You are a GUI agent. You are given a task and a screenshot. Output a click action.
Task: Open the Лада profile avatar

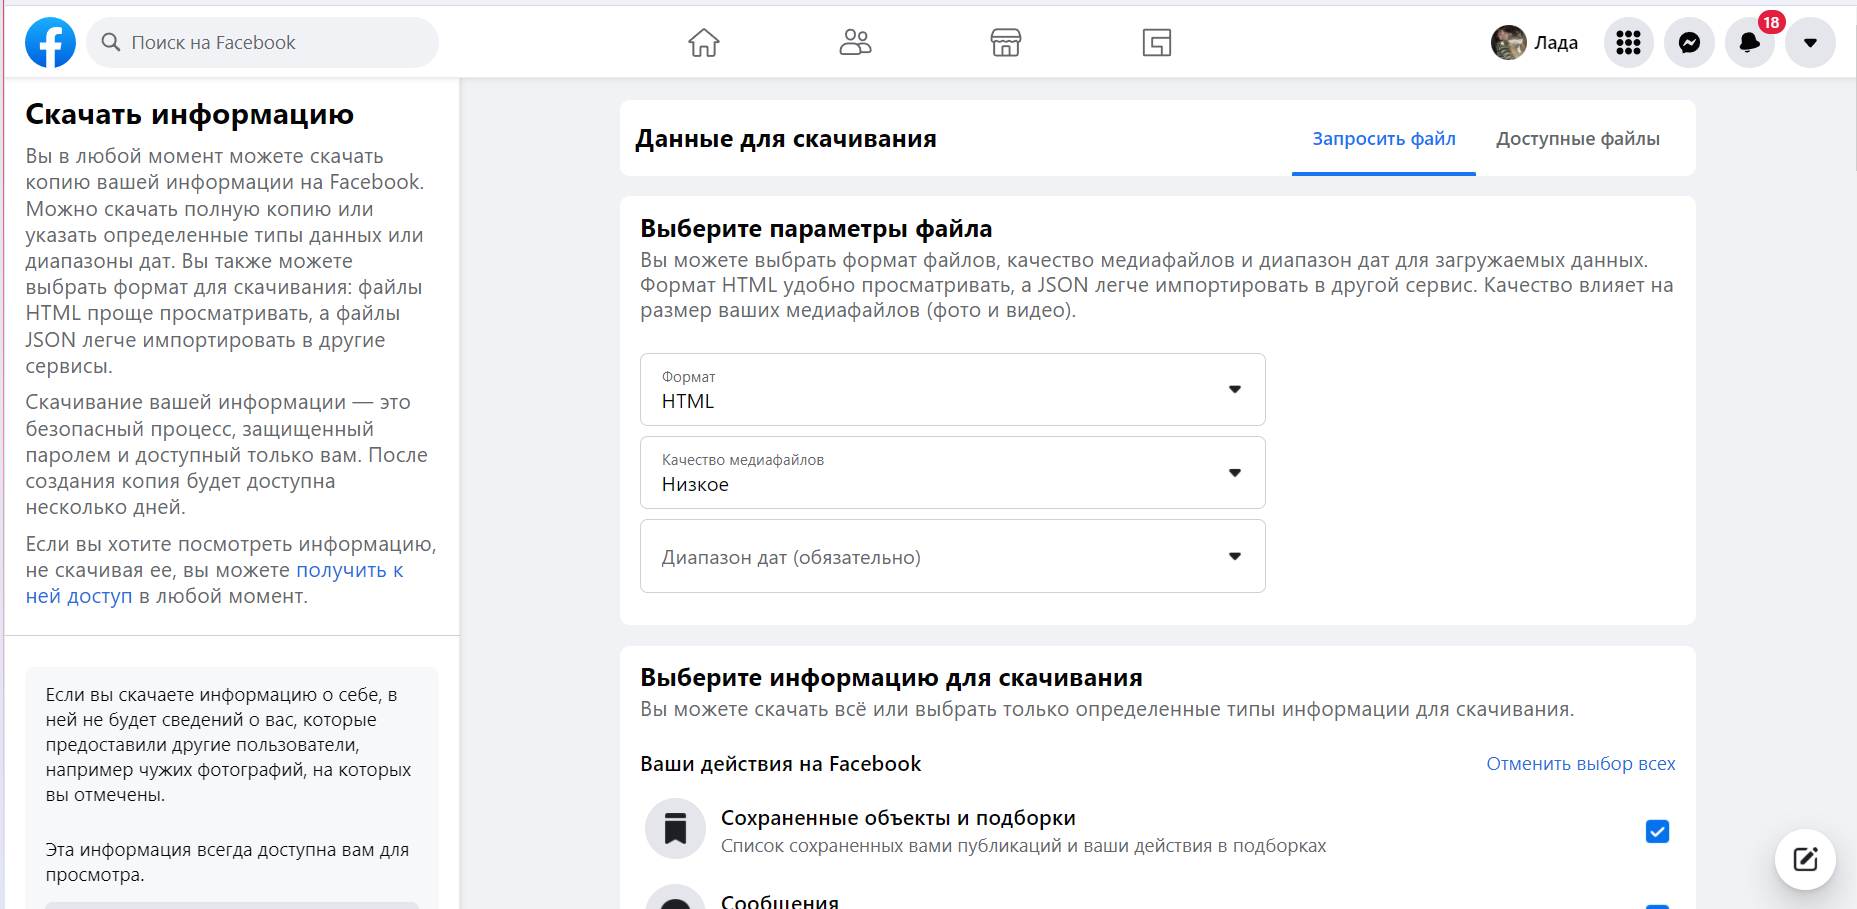pyautogui.click(x=1508, y=43)
